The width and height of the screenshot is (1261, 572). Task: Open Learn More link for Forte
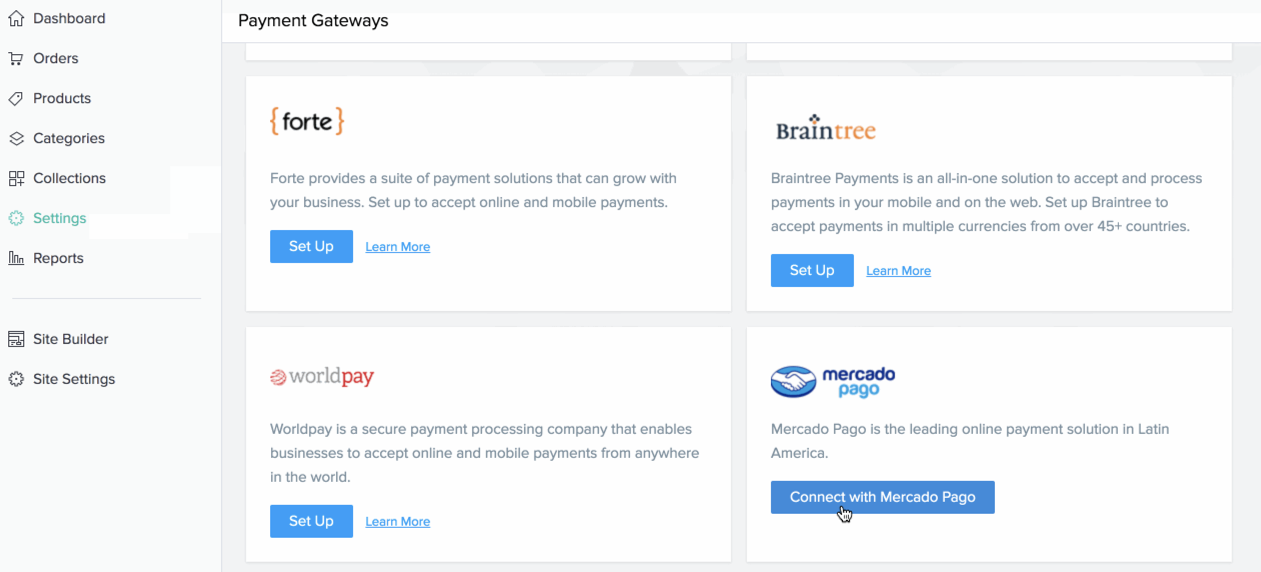(x=397, y=247)
